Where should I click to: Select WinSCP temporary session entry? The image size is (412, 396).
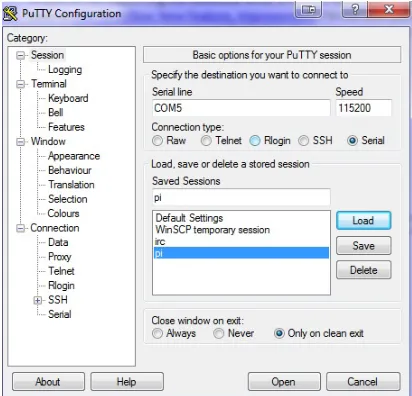(241, 230)
